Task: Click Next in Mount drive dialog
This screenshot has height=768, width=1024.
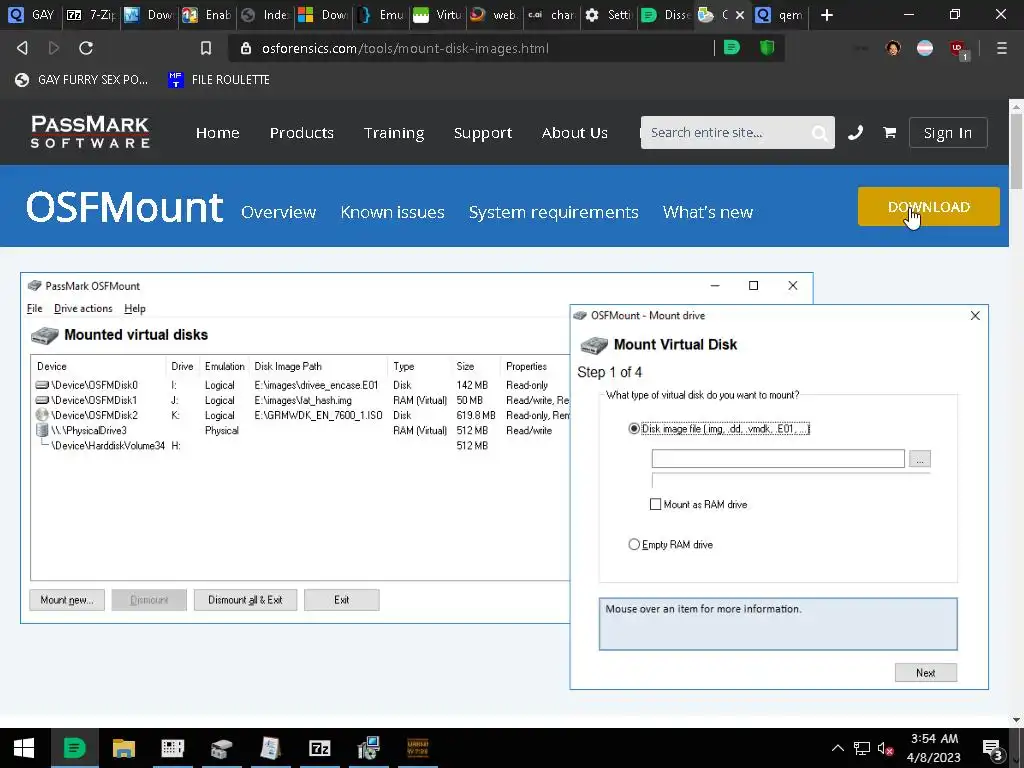Action: pyautogui.click(x=925, y=673)
